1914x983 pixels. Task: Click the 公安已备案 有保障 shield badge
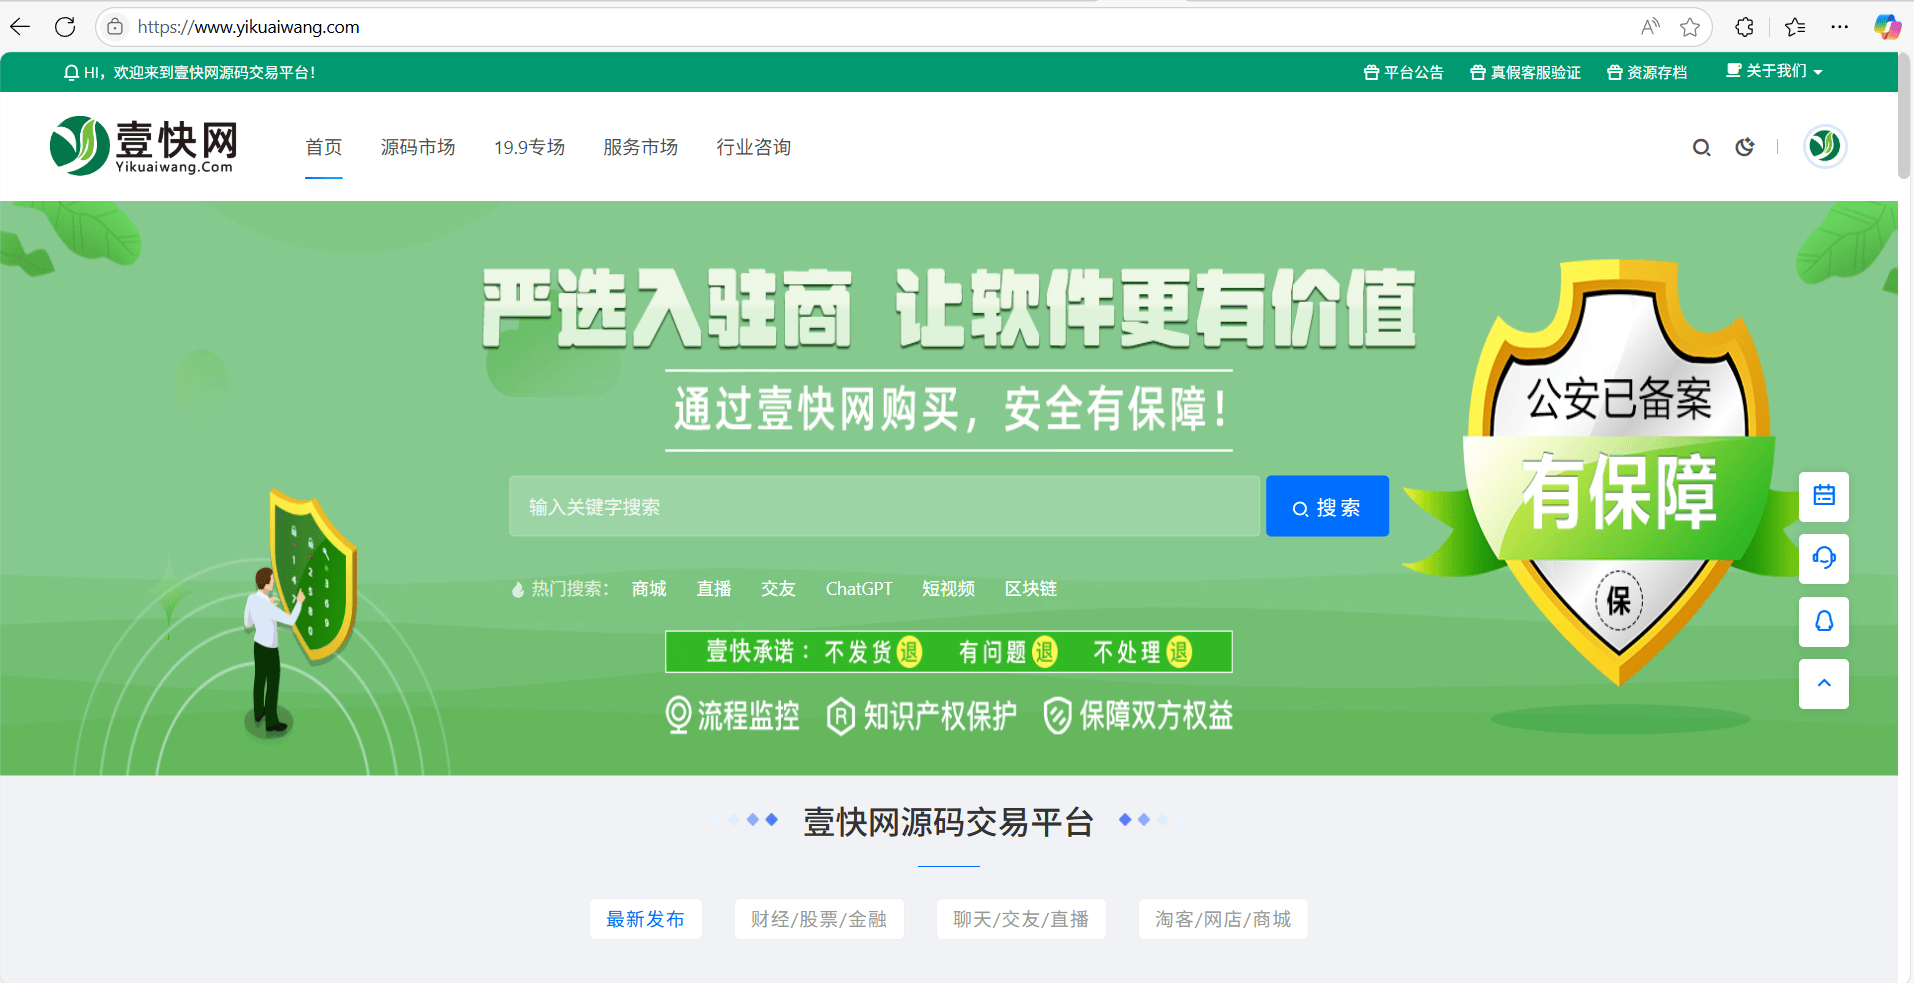1618,473
